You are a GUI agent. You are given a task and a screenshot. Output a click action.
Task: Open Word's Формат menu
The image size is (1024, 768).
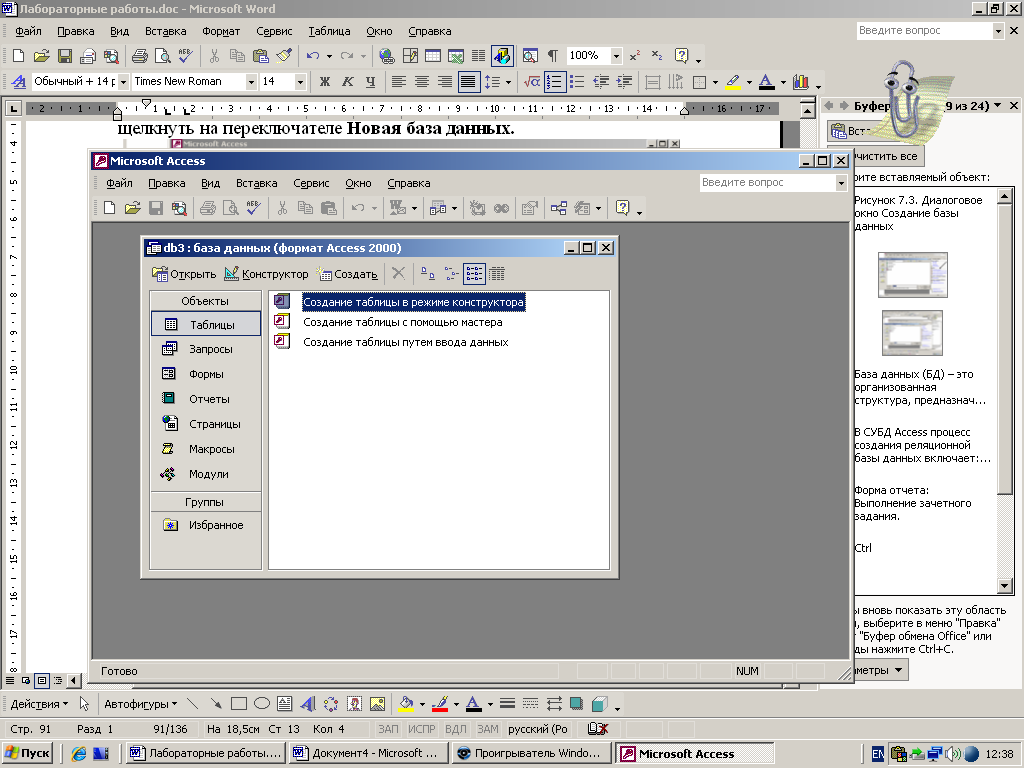coord(221,31)
